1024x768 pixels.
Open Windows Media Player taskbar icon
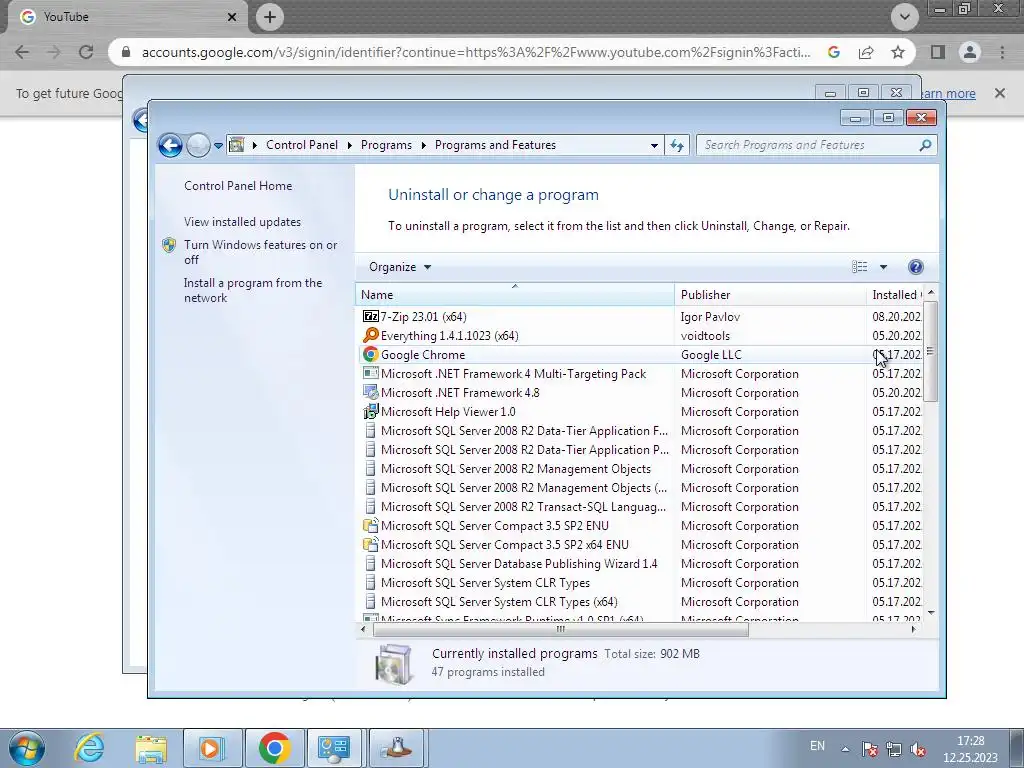tap(212, 748)
